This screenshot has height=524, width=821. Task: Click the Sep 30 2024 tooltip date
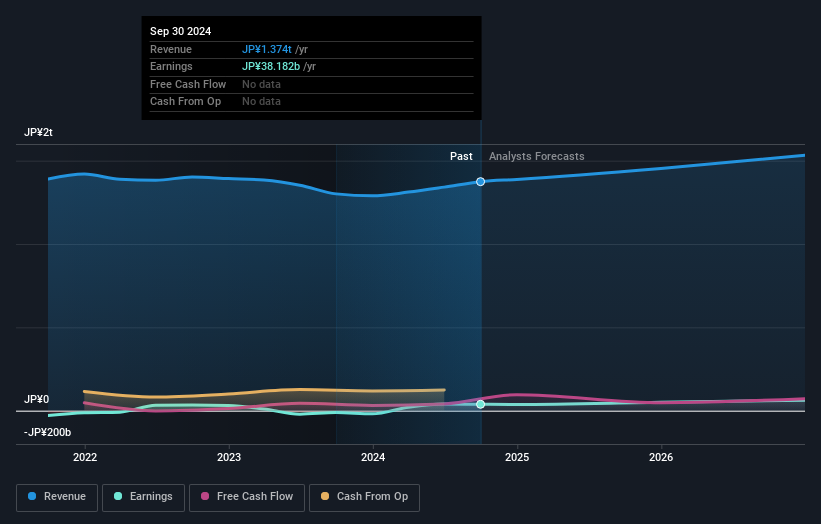(x=181, y=31)
